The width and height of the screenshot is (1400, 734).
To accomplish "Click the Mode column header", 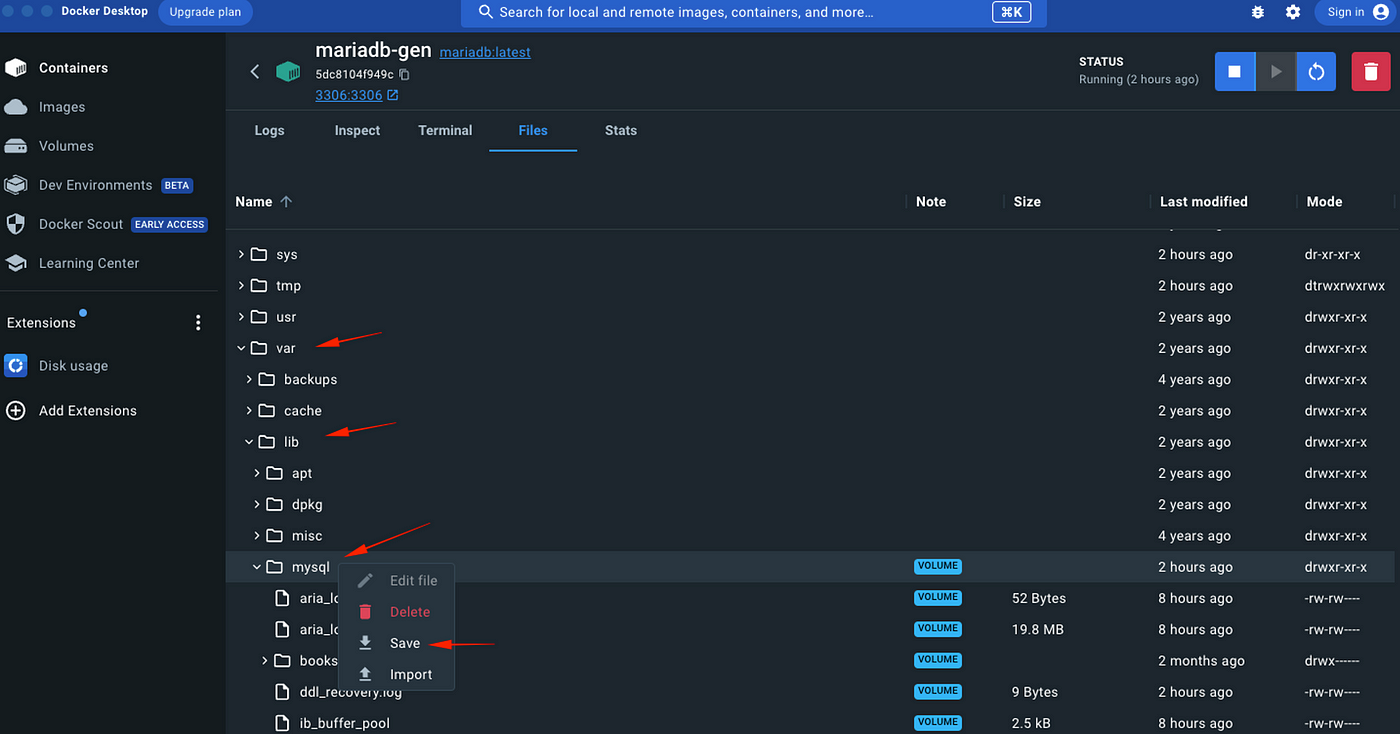I will pyautogui.click(x=1324, y=201).
